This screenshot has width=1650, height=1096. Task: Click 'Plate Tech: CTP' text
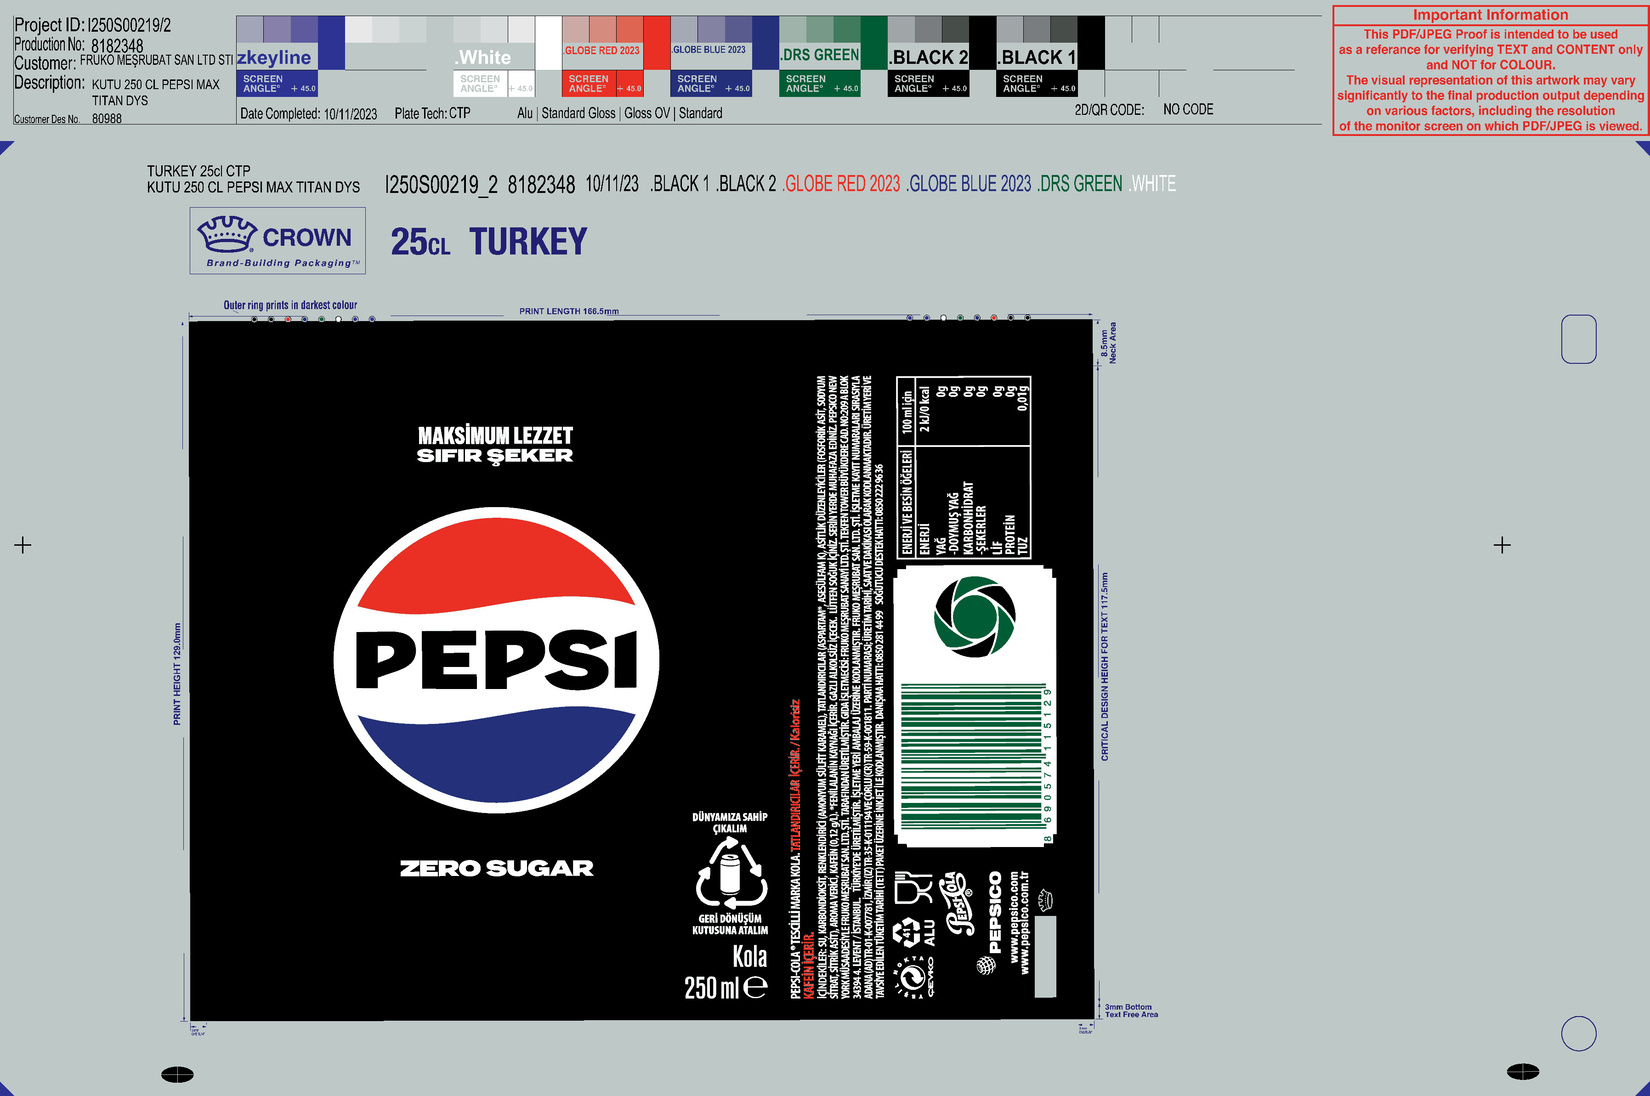pos(432,114)
